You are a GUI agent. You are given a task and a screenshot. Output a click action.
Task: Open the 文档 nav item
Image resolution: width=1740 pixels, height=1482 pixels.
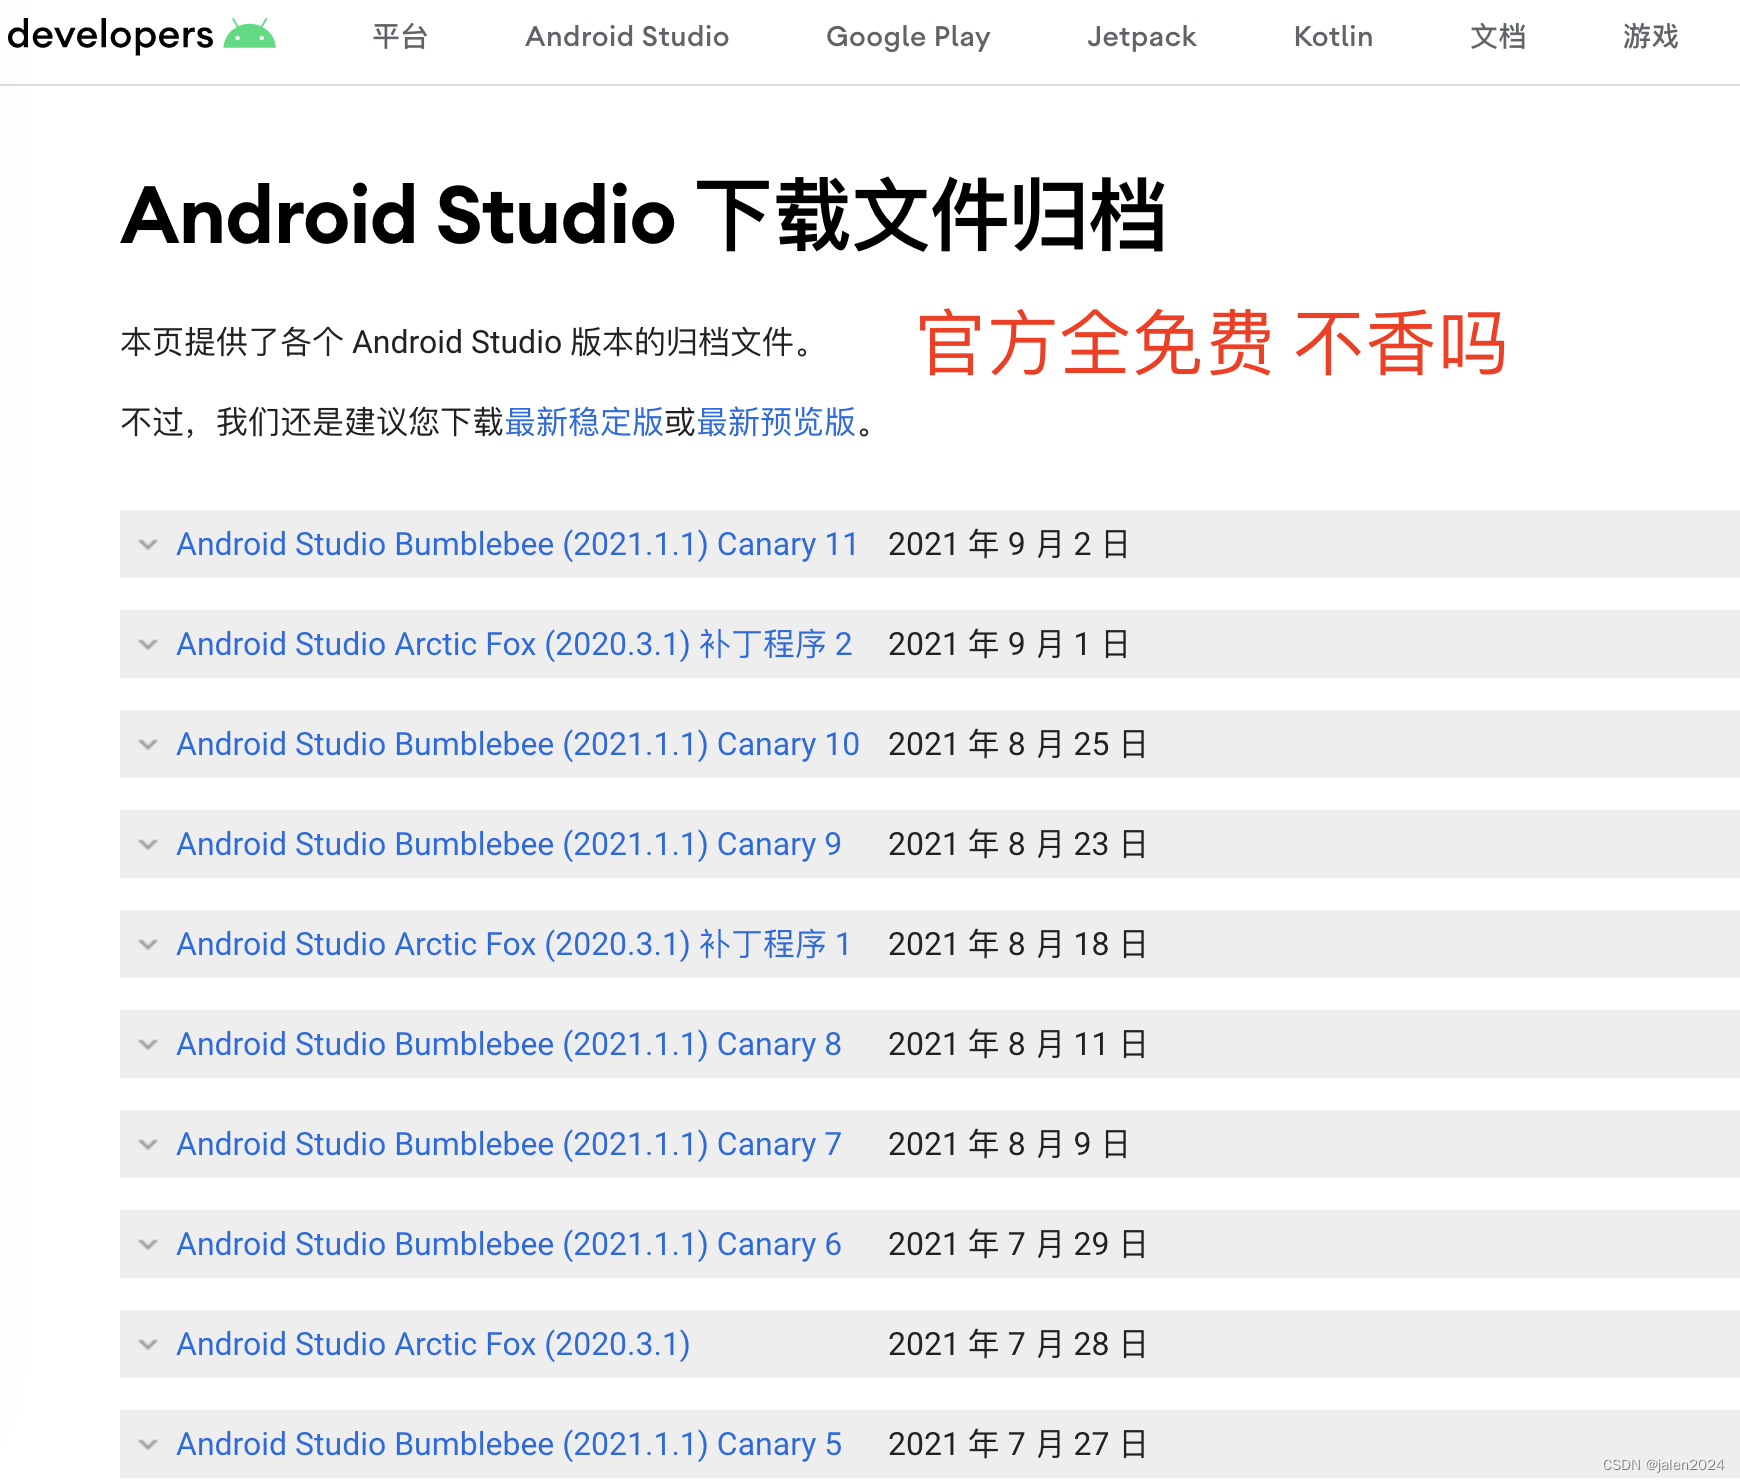pos(1498,37)
